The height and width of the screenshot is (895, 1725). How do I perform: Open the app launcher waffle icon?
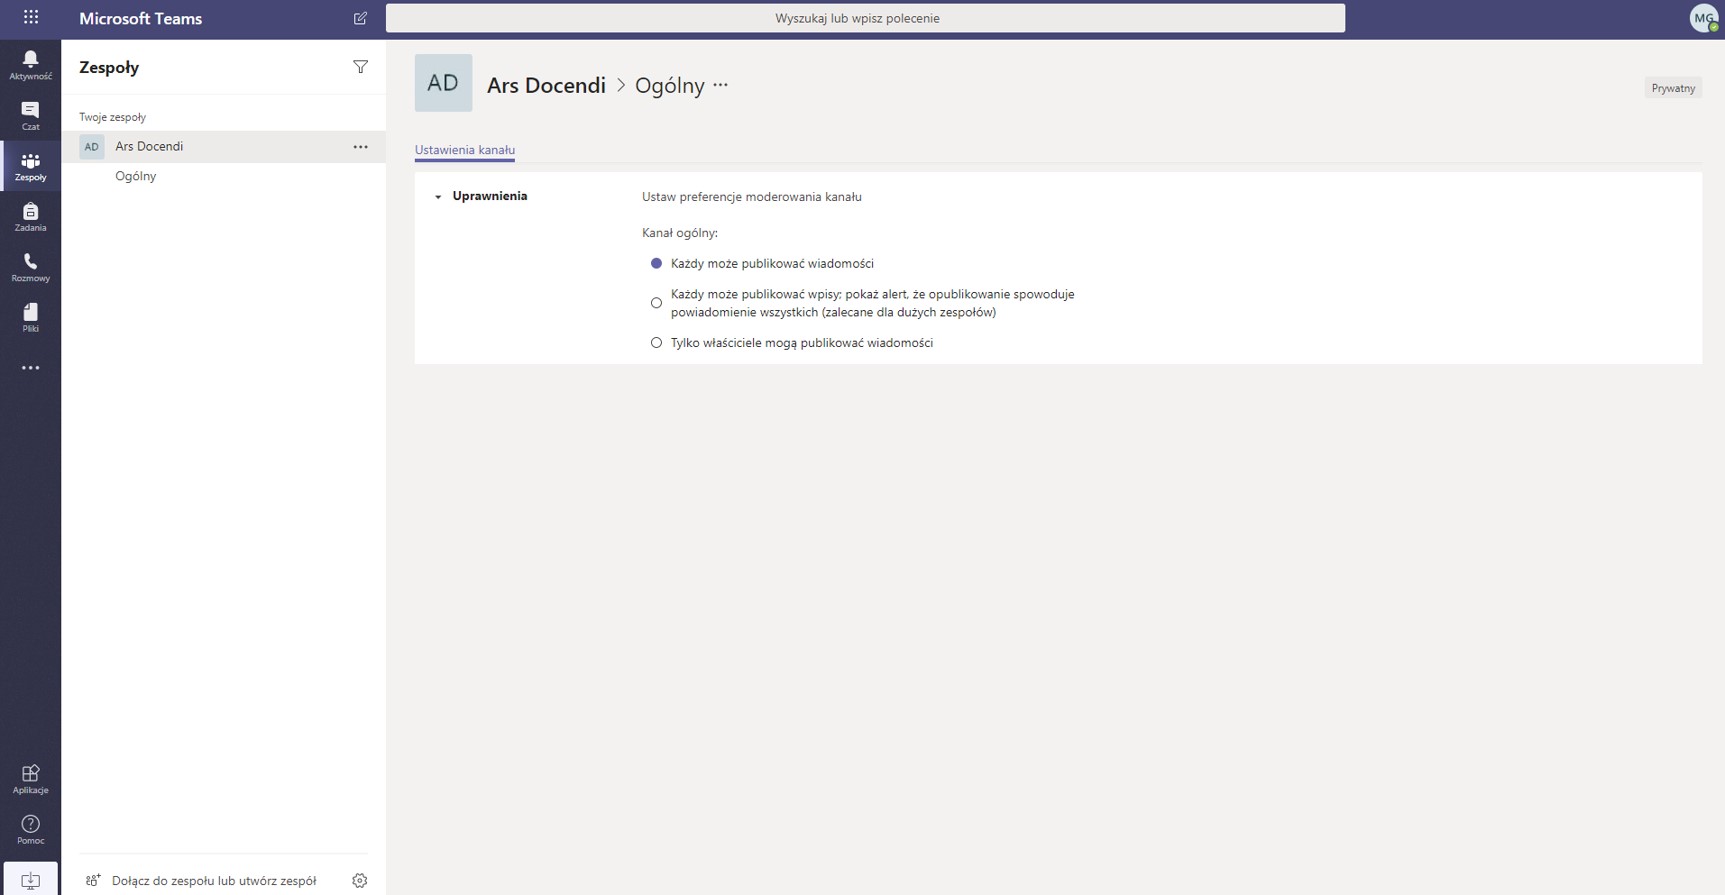[31, 17]
